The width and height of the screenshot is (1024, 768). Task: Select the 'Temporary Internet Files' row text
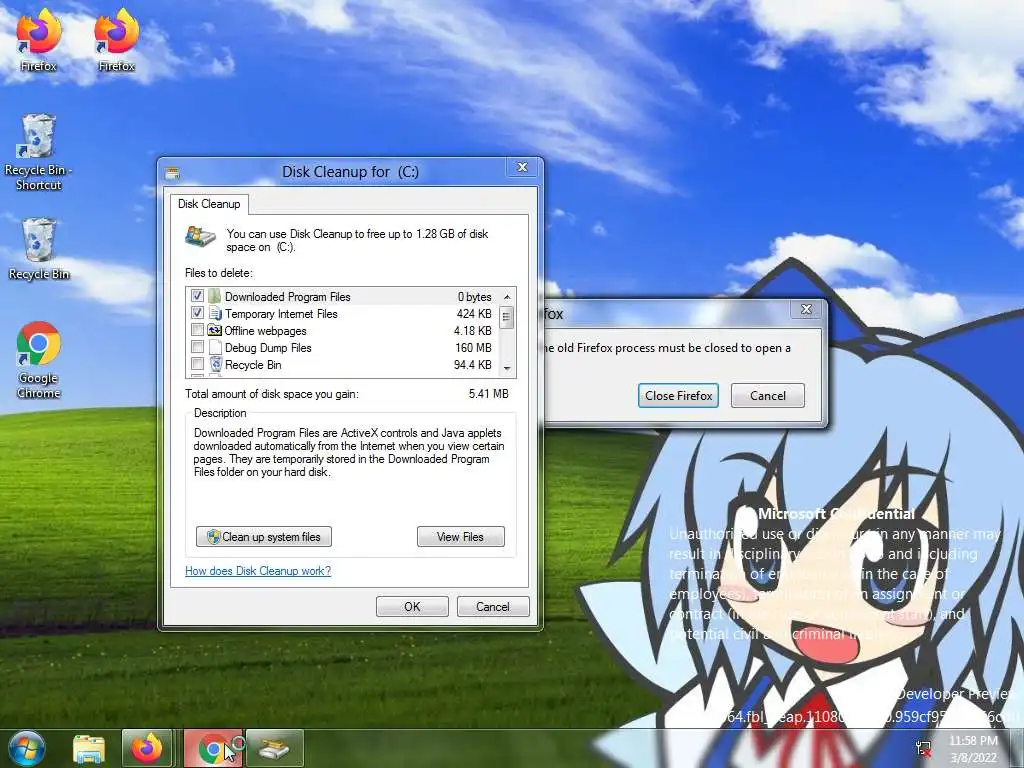pos(281,313)
